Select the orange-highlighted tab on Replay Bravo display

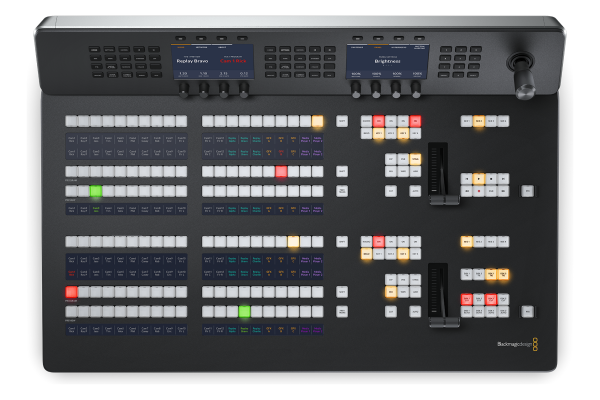tap(181, 47)
